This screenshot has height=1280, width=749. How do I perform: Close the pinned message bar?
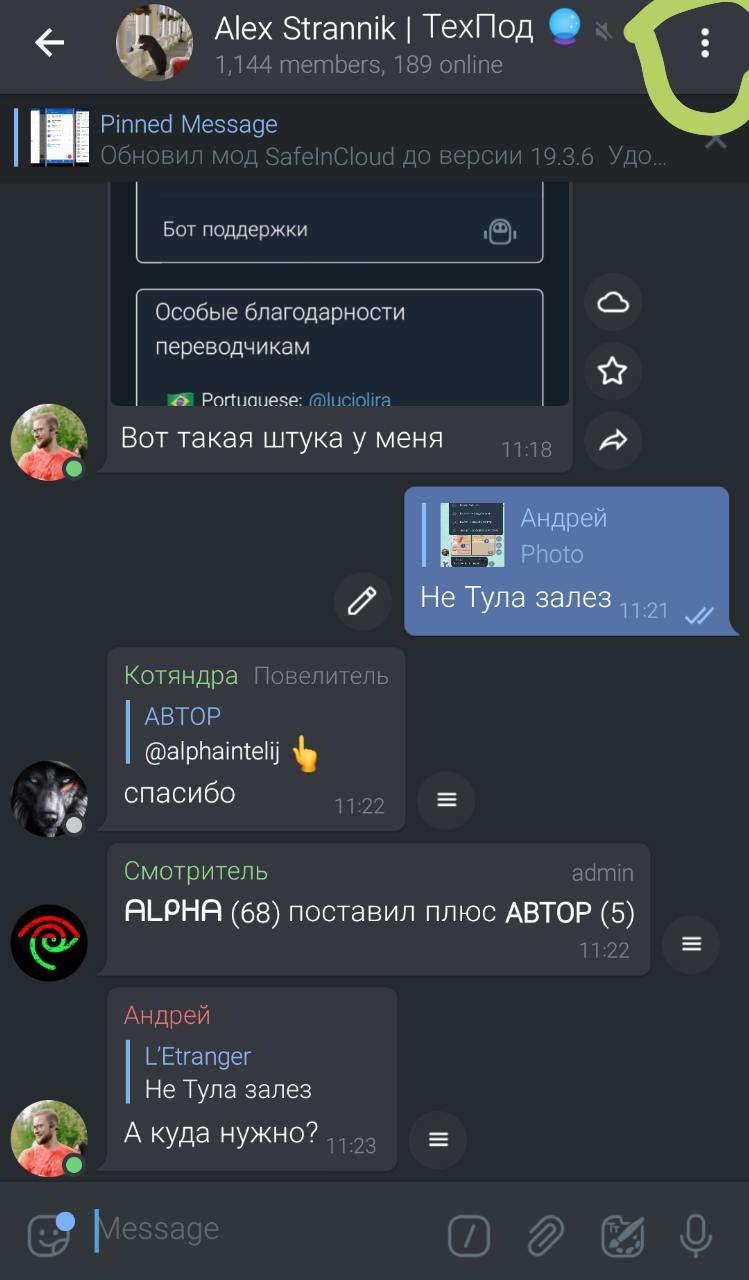[716, 141]
